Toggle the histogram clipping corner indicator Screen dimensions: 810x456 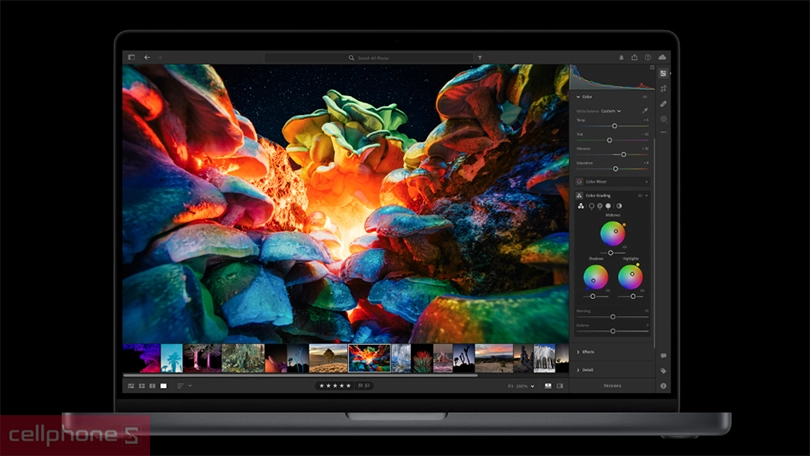[x=652, y=68]
